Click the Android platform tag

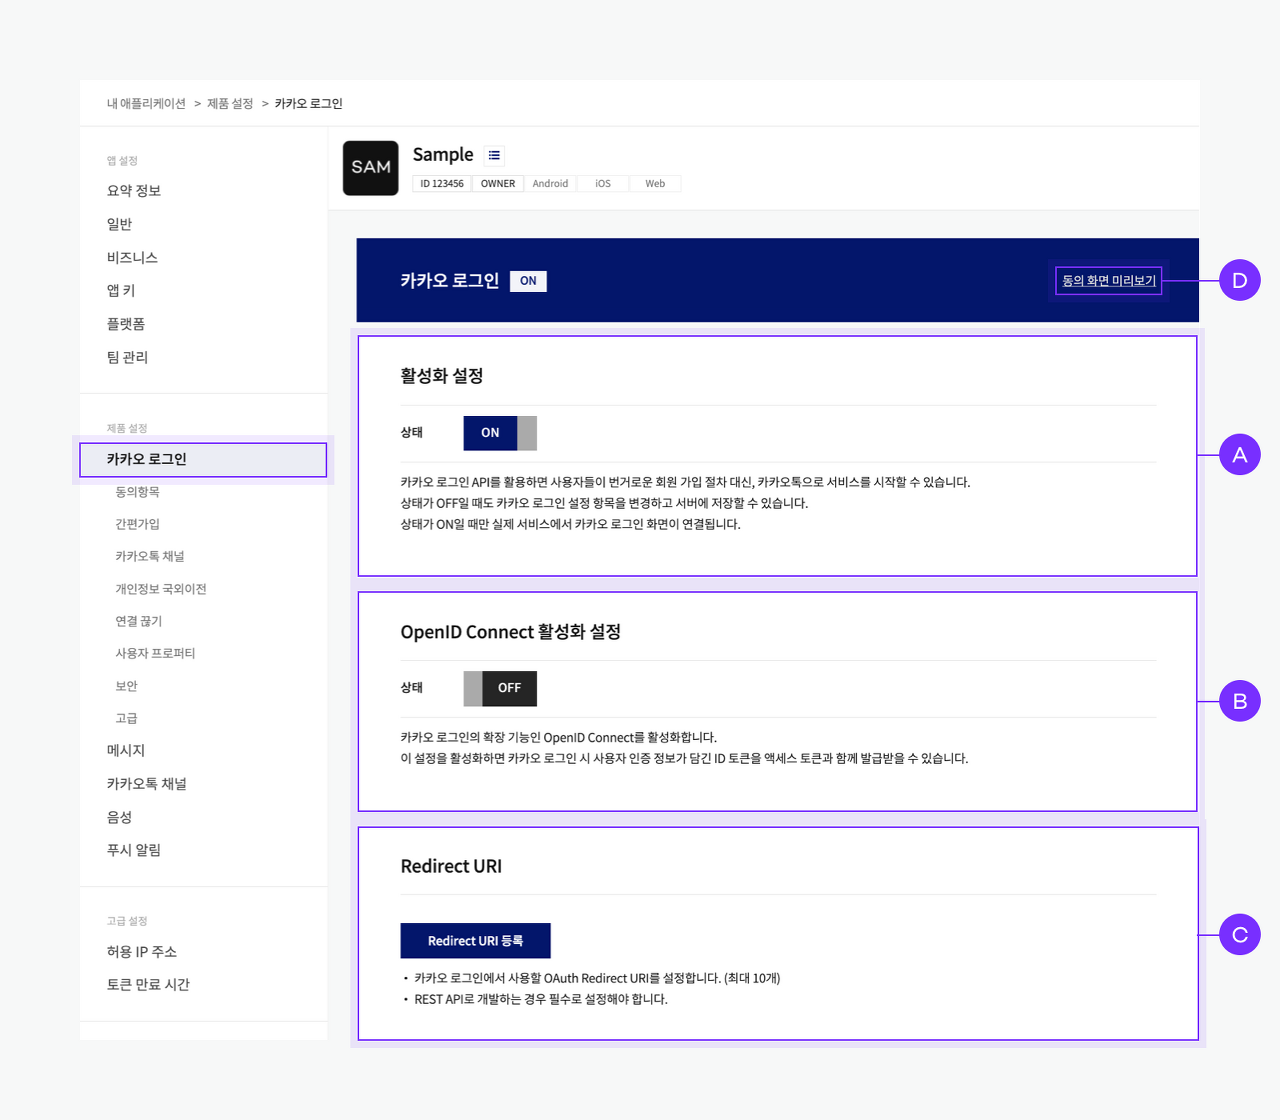(550, 184)
